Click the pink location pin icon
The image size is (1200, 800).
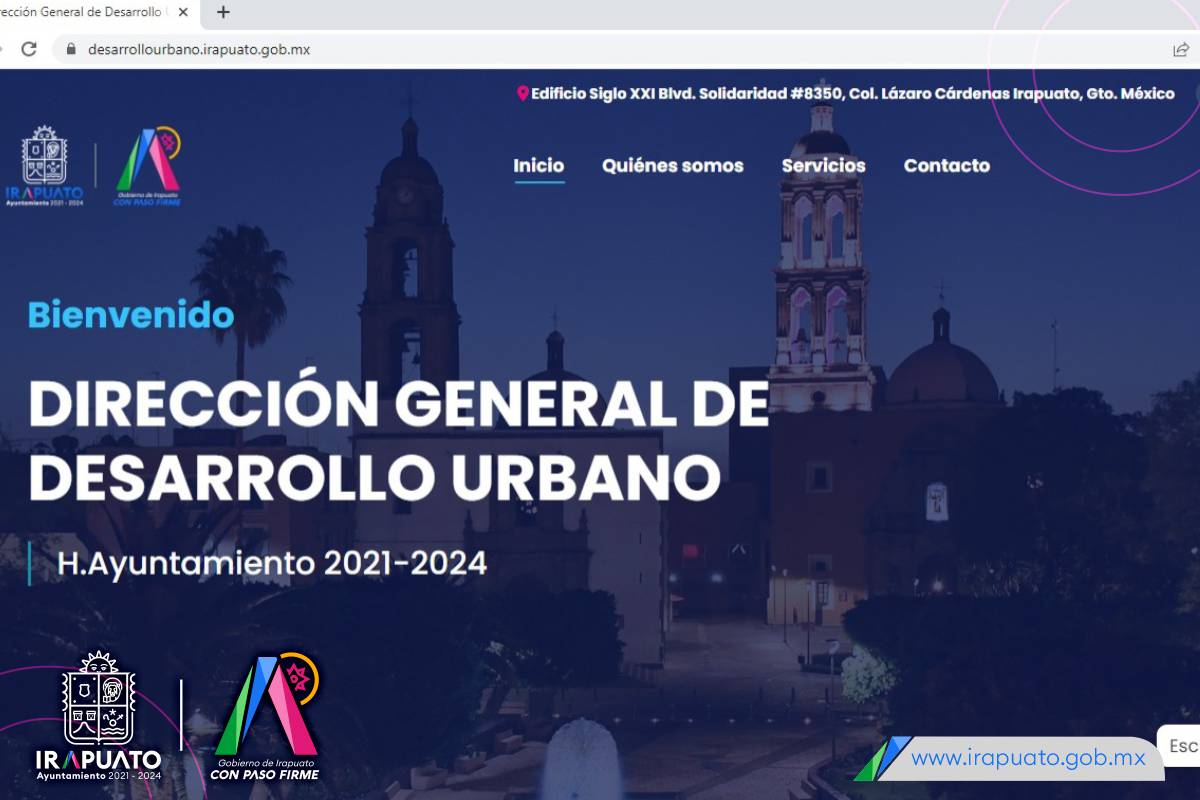coord(522,93)
